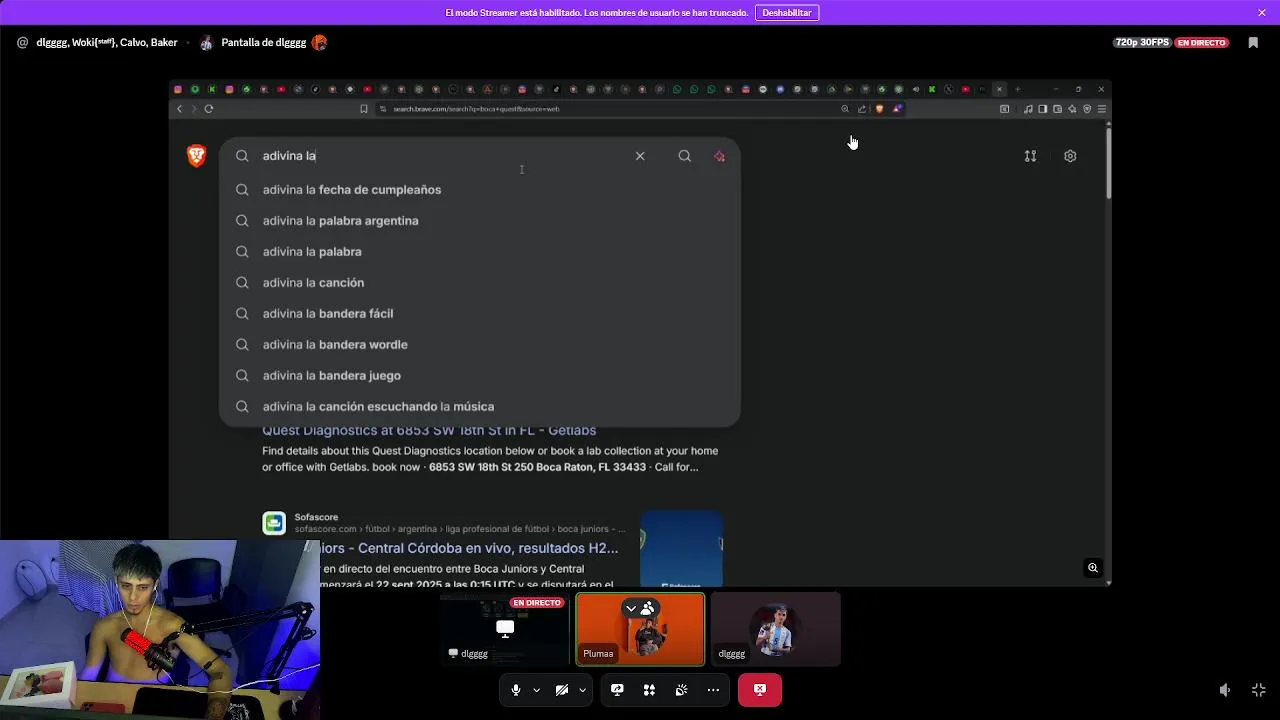This screenshot has height=720, width=1280.
Task: Choose suggestion adivina la palabra argentina
Action: [x=480, y=221]
